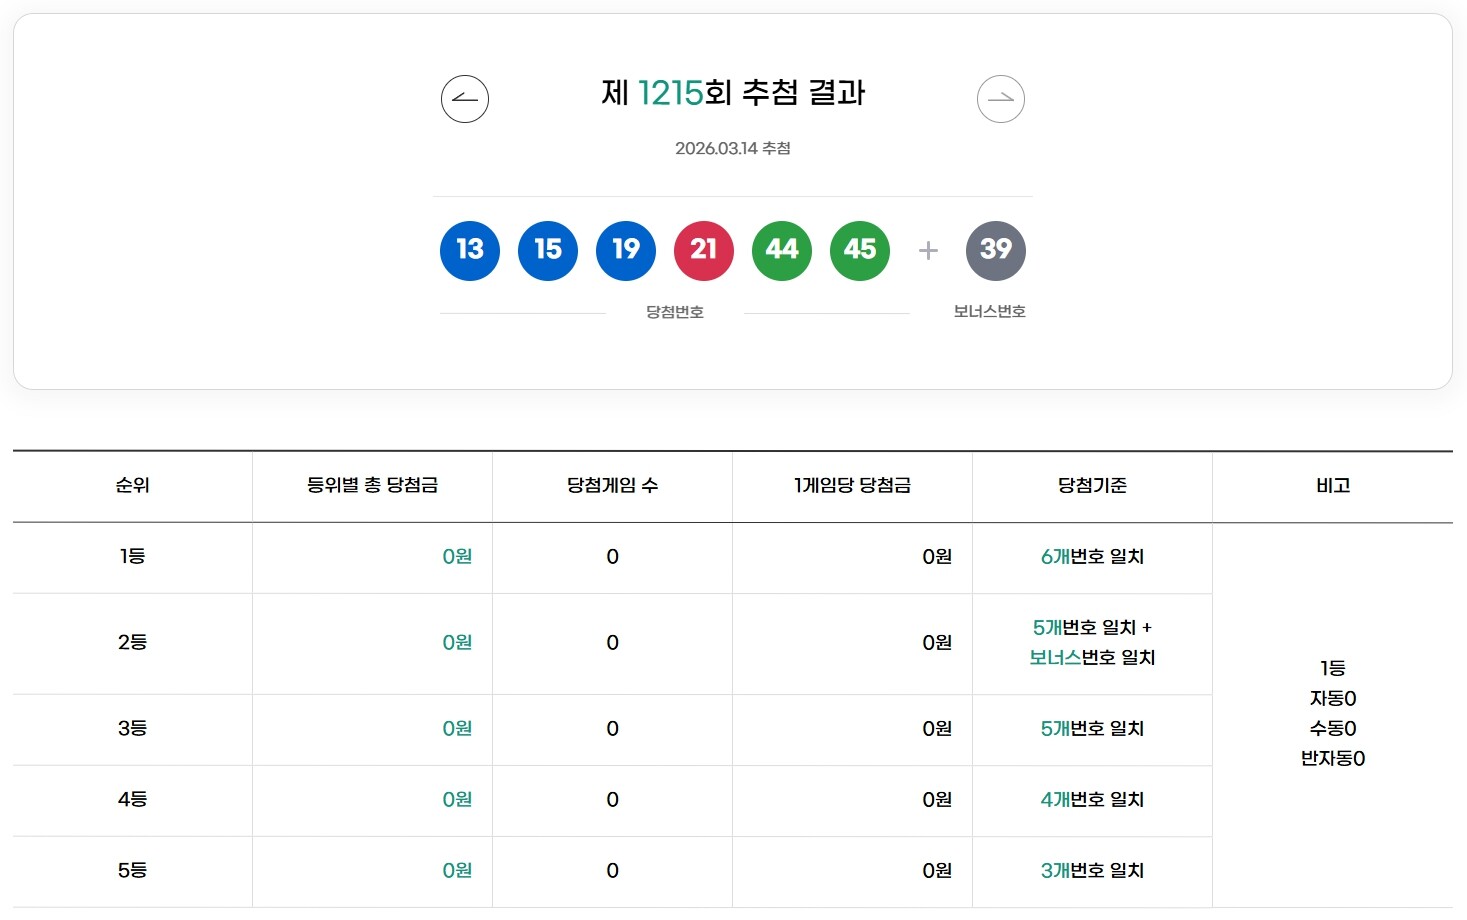
Task: Click the 1게임당 당첨금 column header
Action: tap(852, 485)
